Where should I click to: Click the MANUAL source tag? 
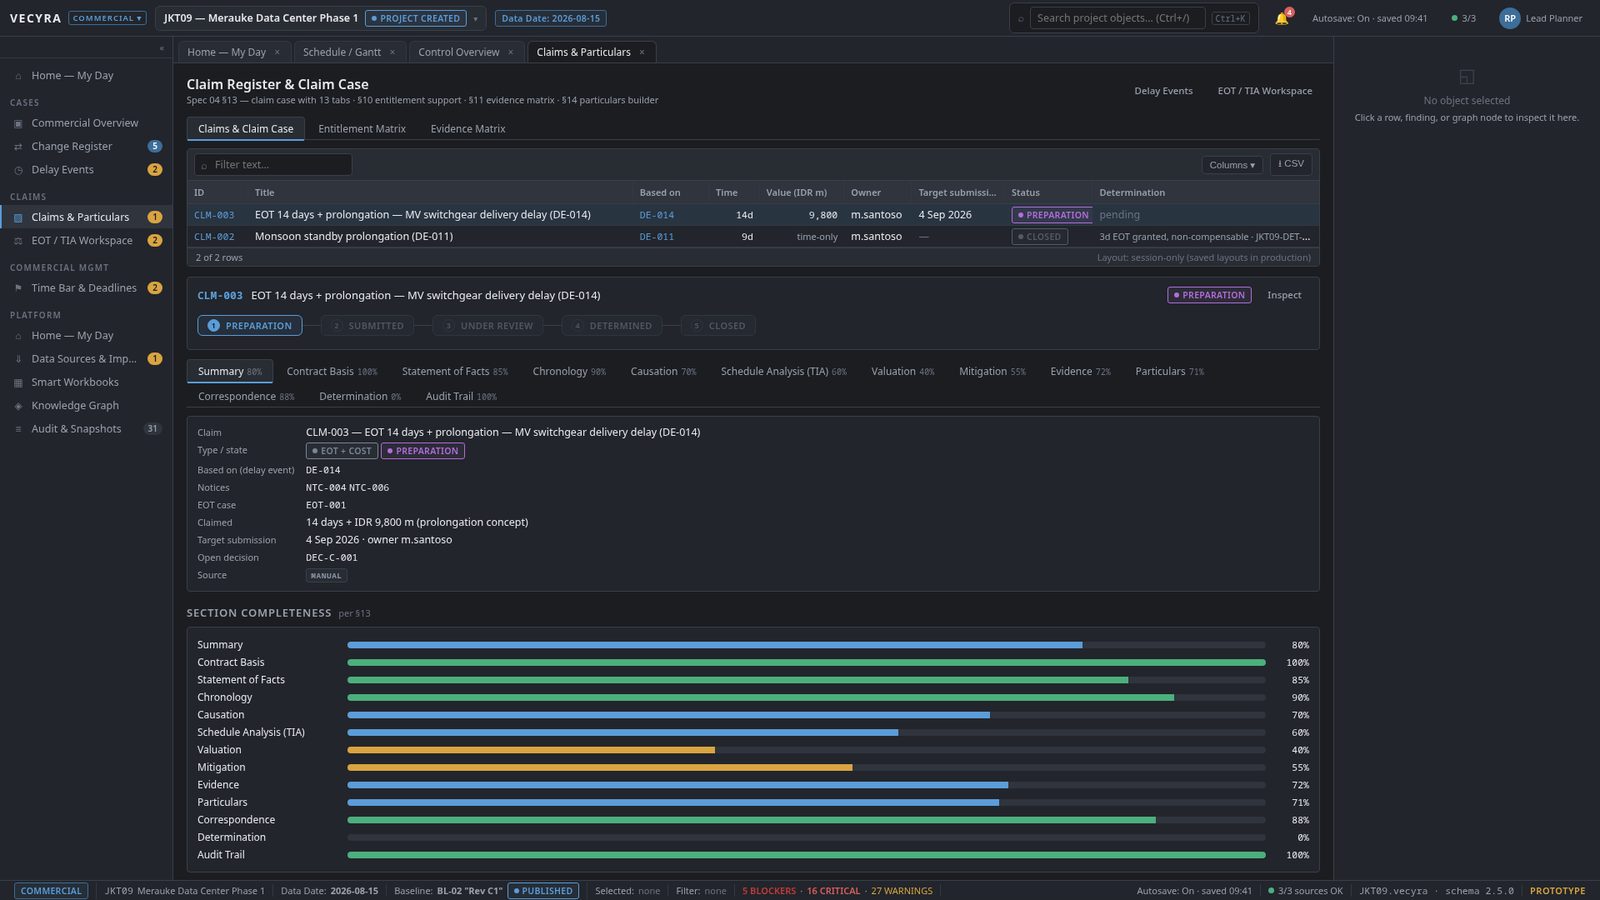pyautogui.click(x=326, y=576)
